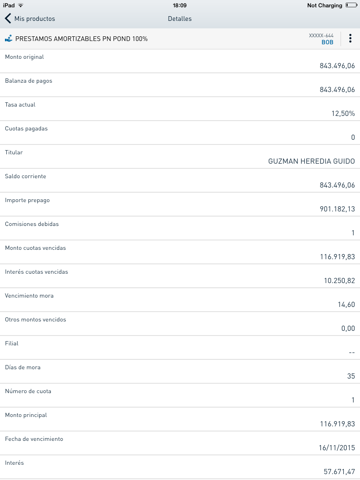Tap the back chevron arrow icon
Screen dimensions: 360x480
point(8,18)
